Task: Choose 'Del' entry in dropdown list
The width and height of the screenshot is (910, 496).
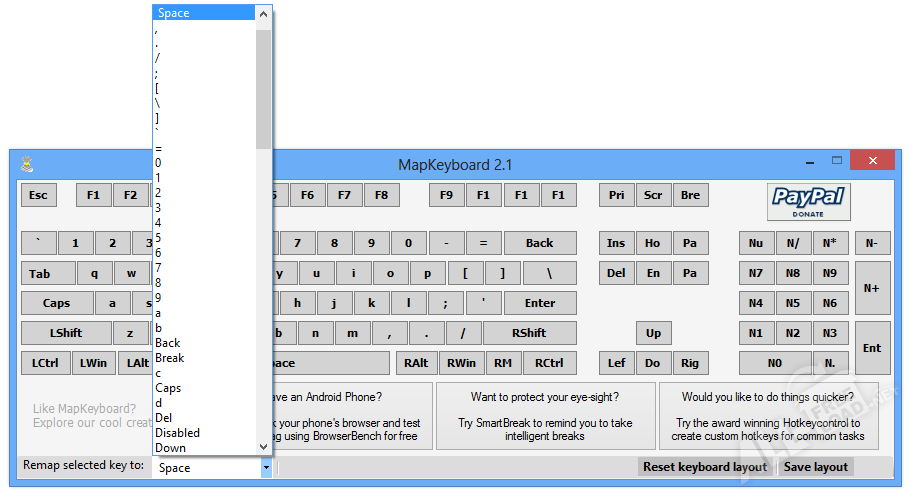Action: 164,418
